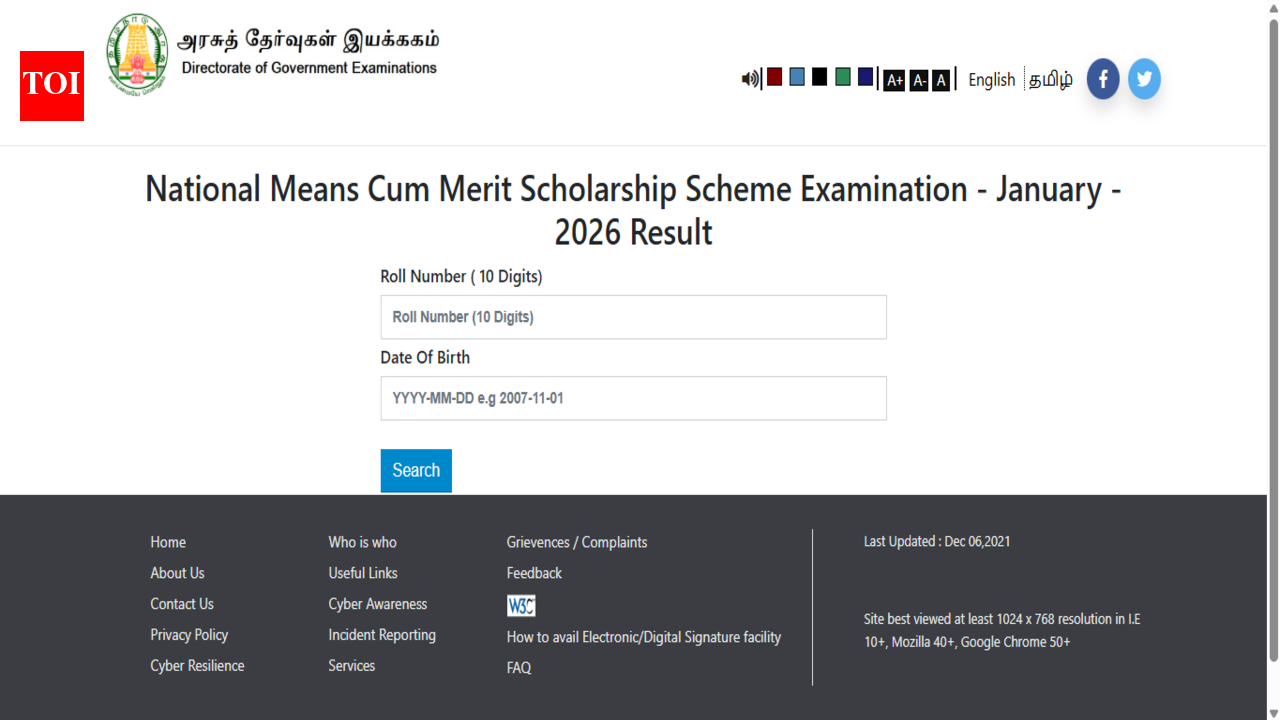Switch the site language to Tamil
Viewport: 1280px width, 720px height.
[1051, 80]
